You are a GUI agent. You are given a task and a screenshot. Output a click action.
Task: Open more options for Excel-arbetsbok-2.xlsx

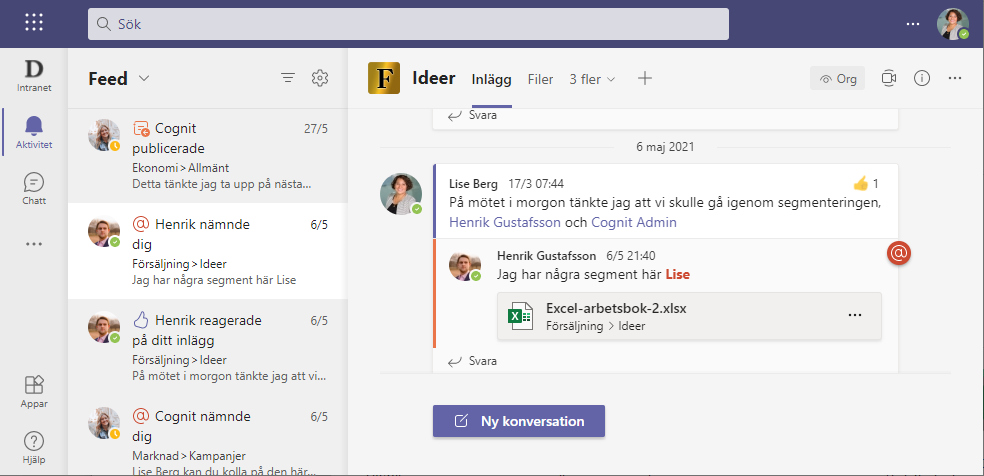(x=854, y=315)
